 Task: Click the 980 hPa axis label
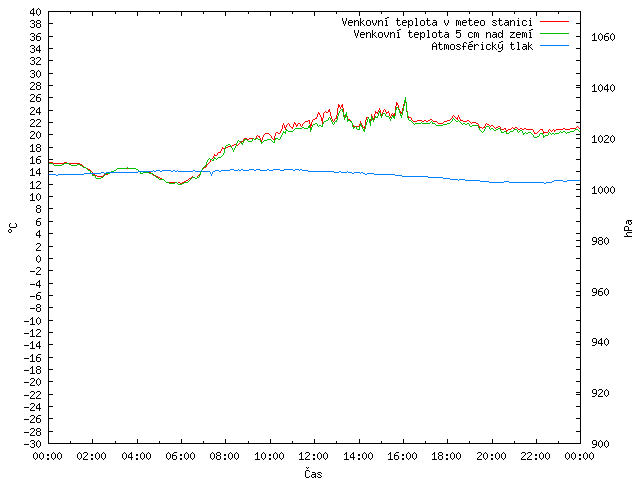coord(600,241)
